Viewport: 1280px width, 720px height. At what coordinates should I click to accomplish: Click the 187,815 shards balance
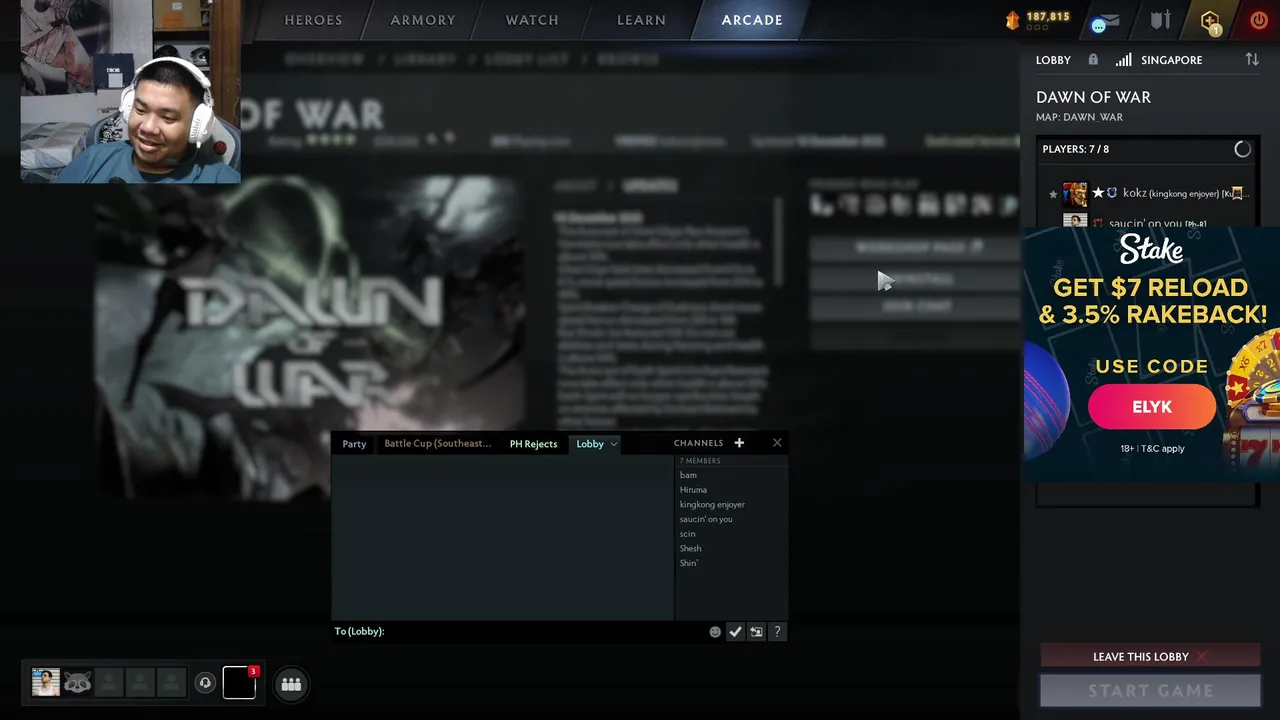[x=1048, y=17]
